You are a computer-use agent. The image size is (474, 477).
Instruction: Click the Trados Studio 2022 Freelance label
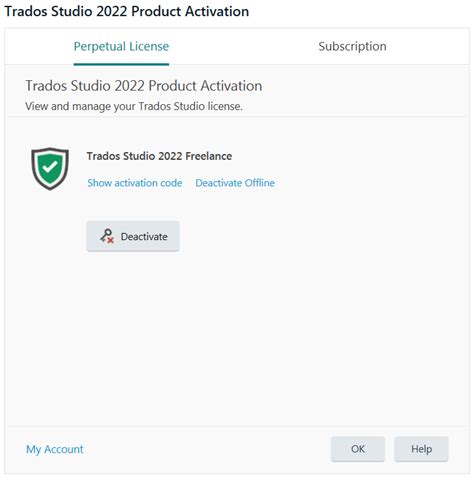[159, 156]
